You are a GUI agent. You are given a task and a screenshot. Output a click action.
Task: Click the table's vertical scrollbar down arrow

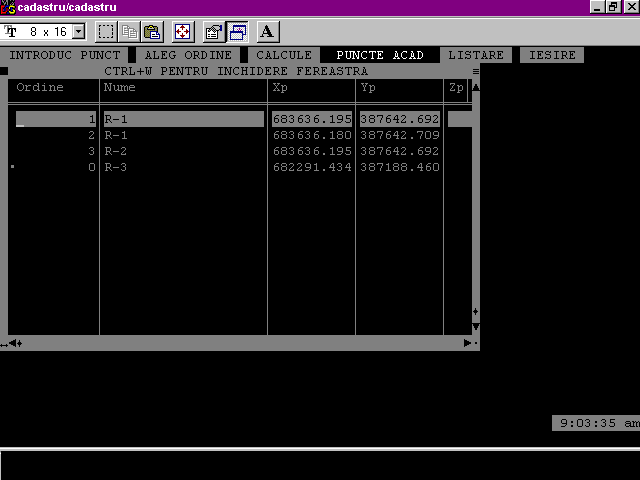(475, 326)
